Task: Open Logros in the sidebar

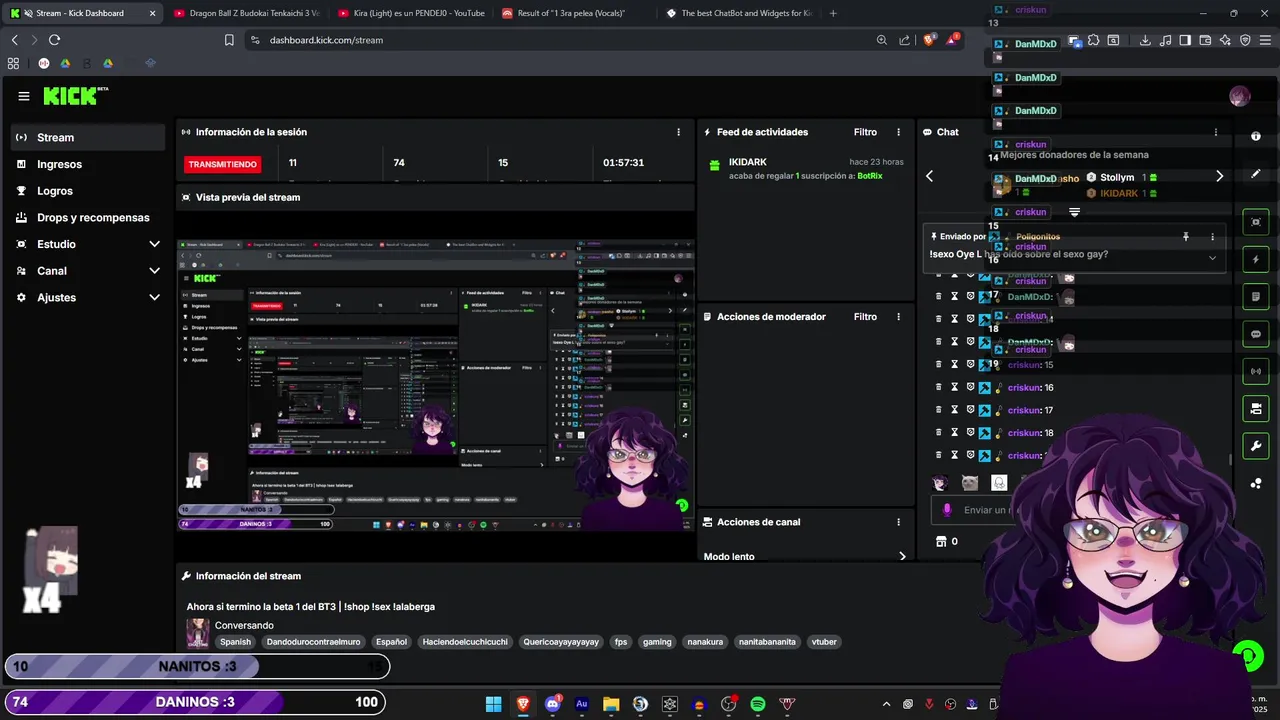Action: (88, 191)
